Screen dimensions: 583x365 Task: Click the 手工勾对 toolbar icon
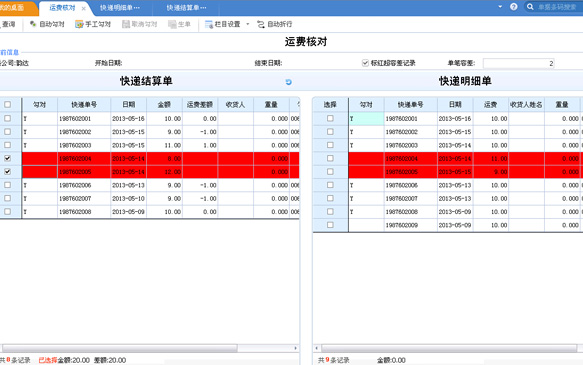point(79,24)
